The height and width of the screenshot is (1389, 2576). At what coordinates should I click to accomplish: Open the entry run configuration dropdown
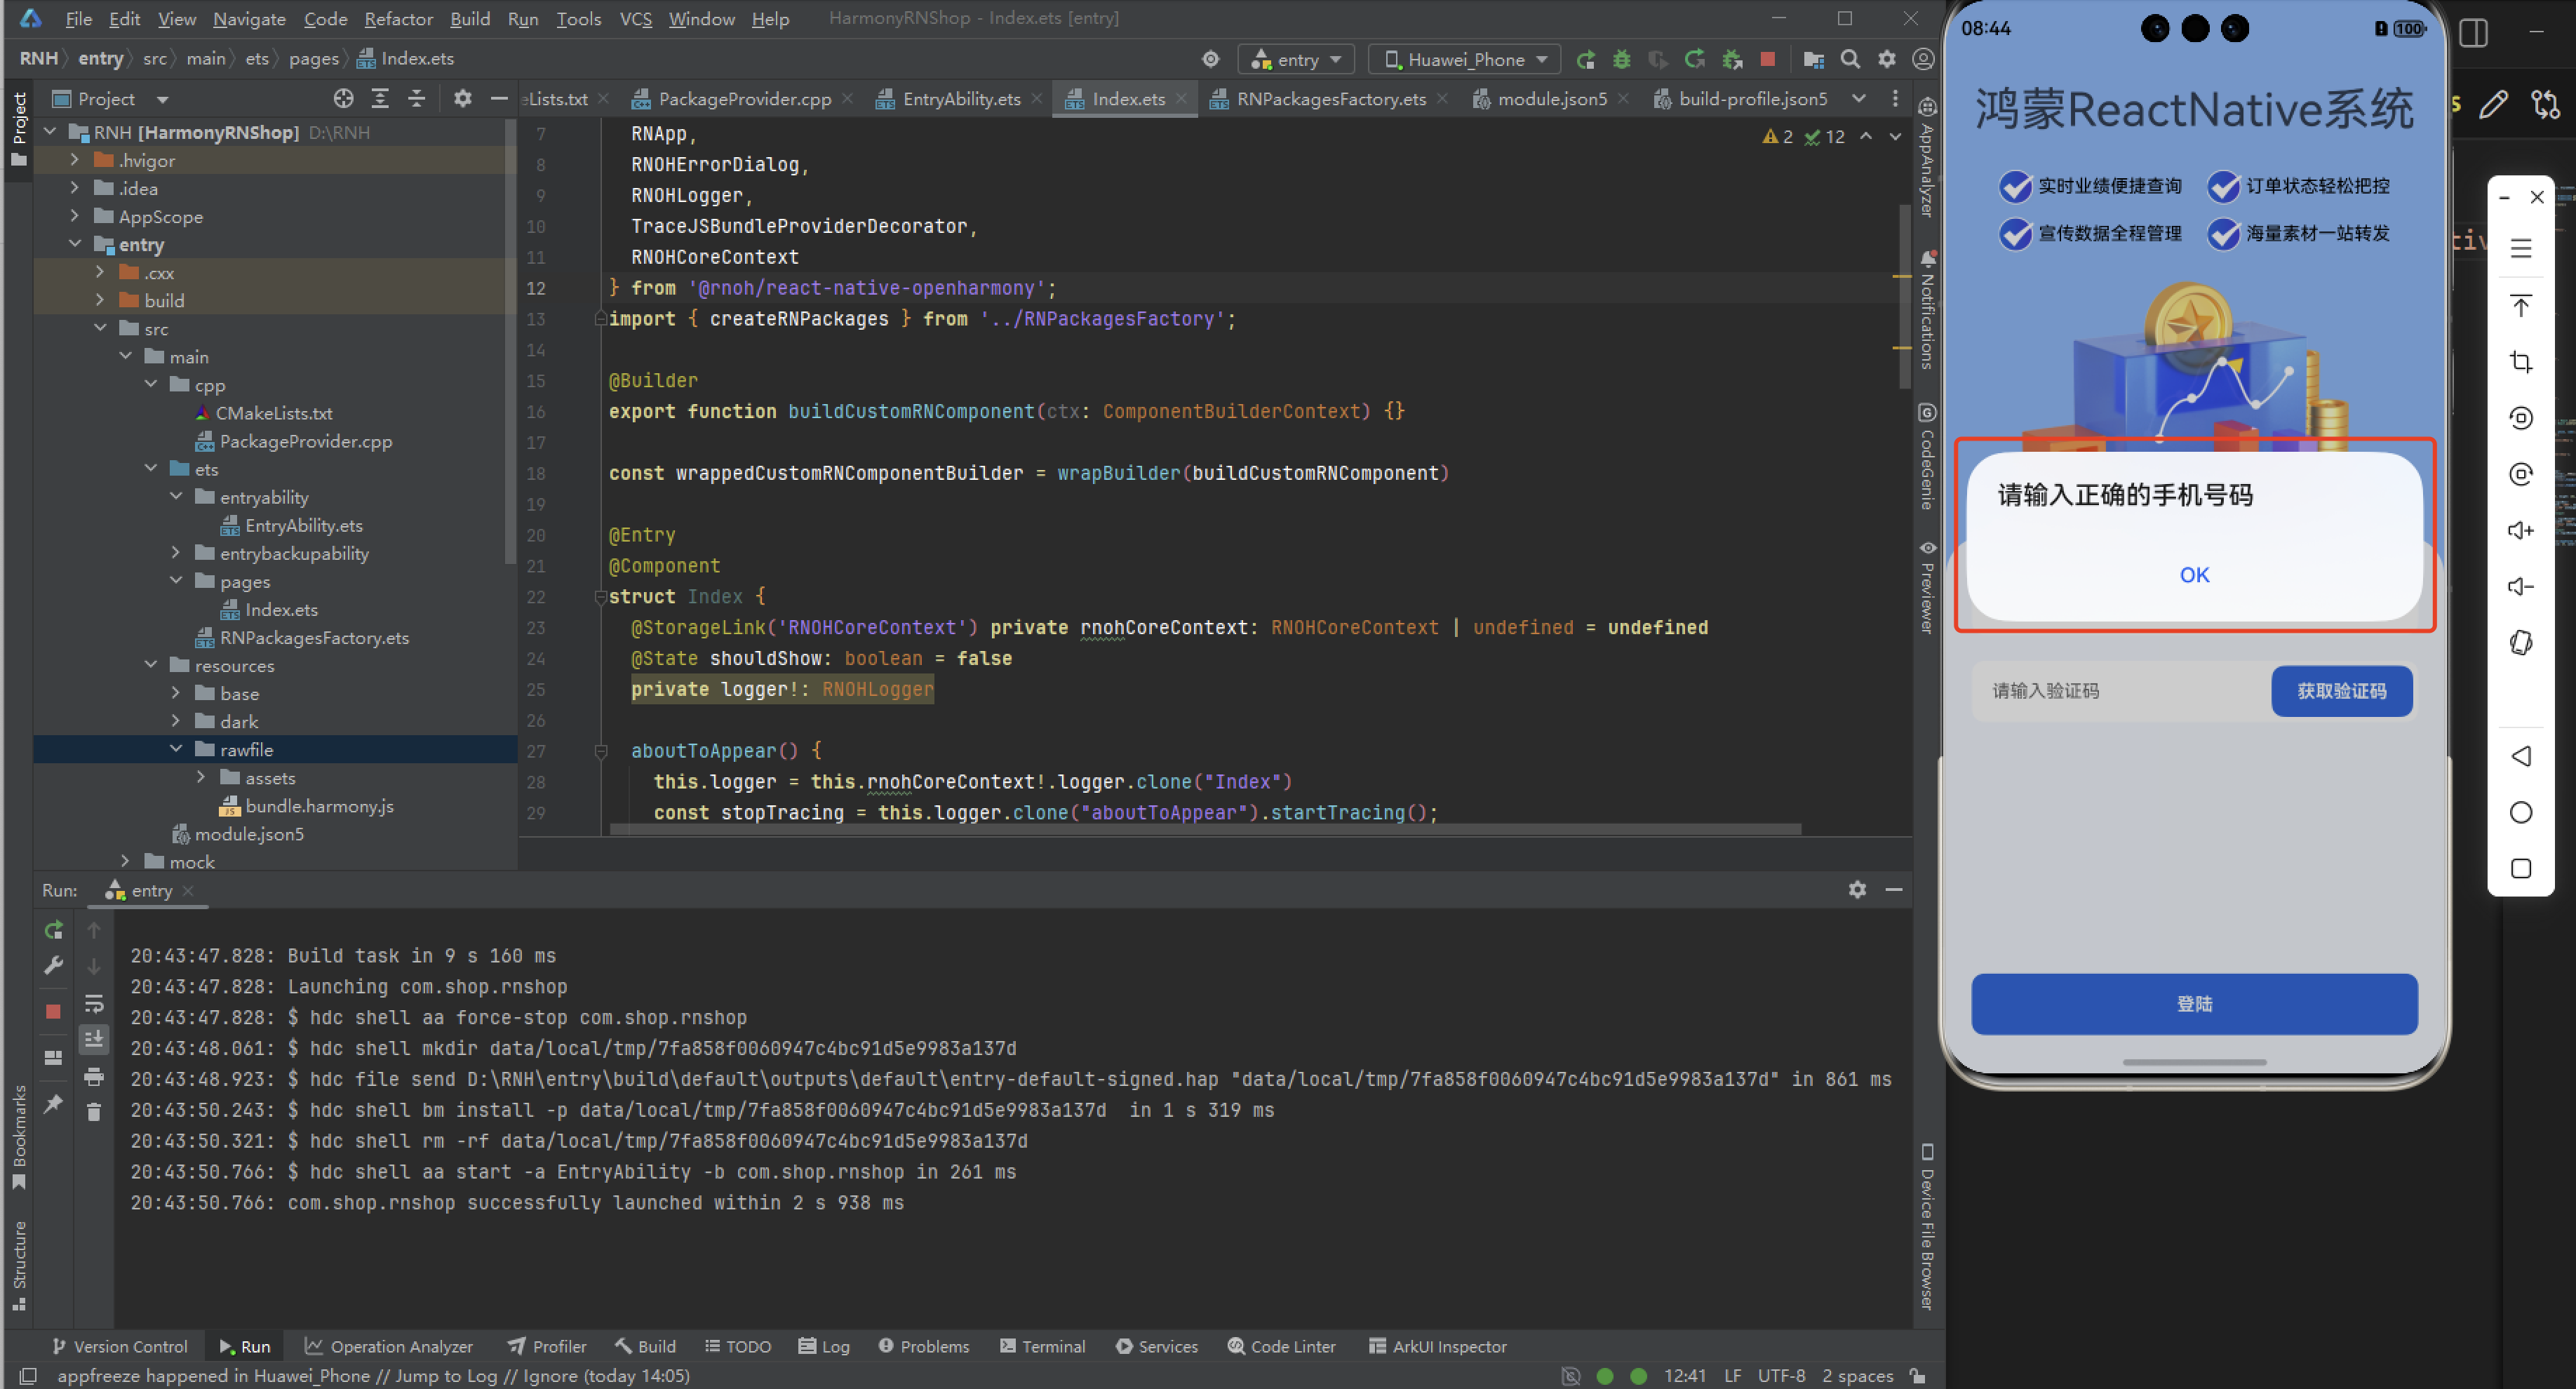pyautogui.click(x=1296, y=60)
